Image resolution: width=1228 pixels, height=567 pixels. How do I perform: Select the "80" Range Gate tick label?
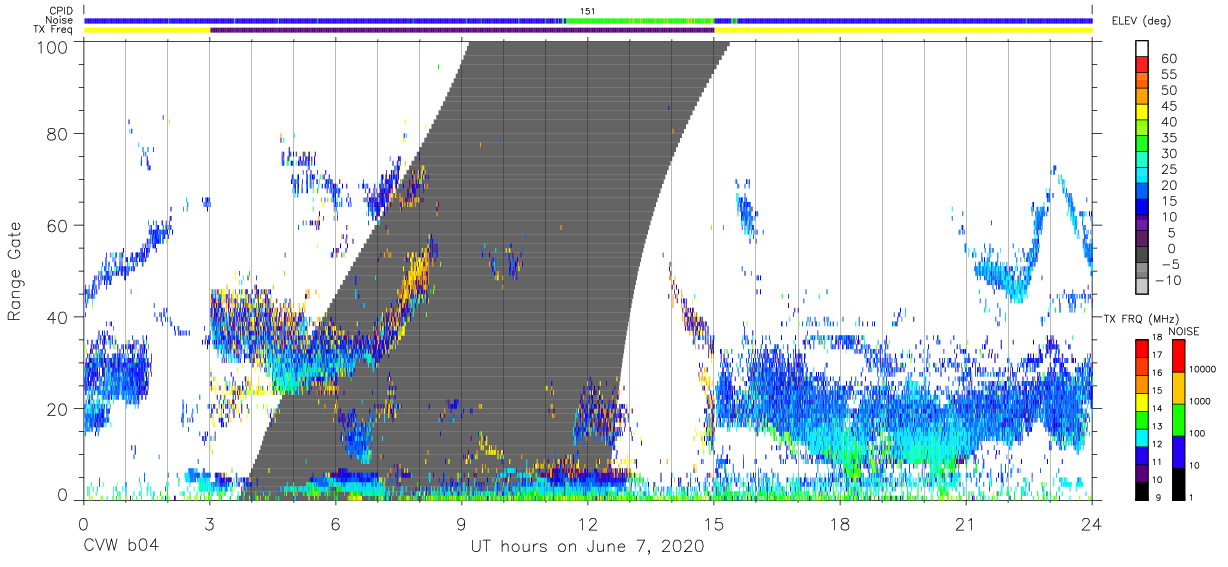coord(56,134)
